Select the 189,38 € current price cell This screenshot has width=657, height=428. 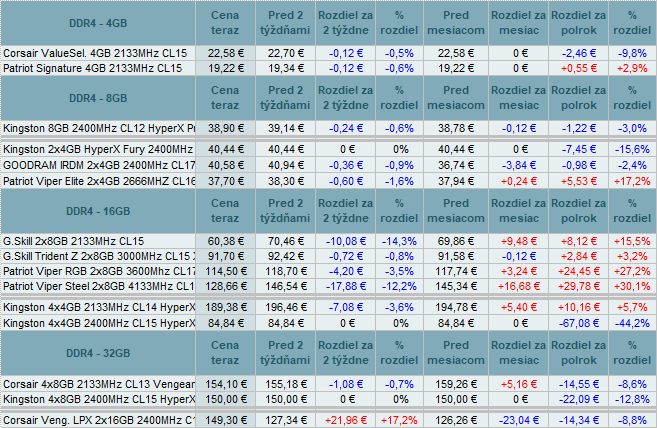225,308
